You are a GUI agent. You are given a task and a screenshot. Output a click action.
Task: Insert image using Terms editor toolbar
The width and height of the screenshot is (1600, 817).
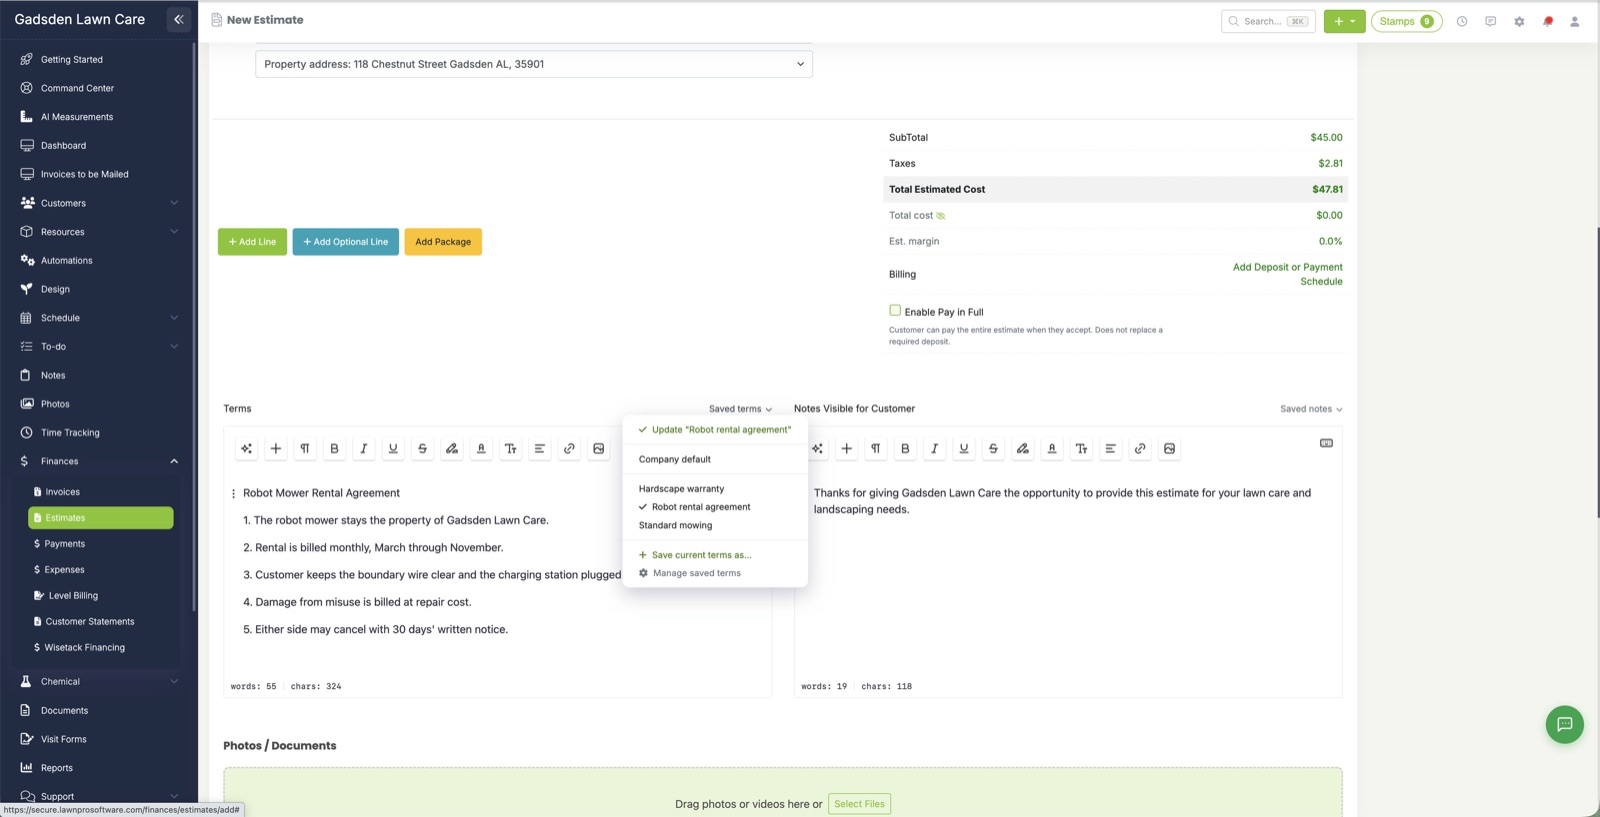pyautogui.click(x=598, y=449)
